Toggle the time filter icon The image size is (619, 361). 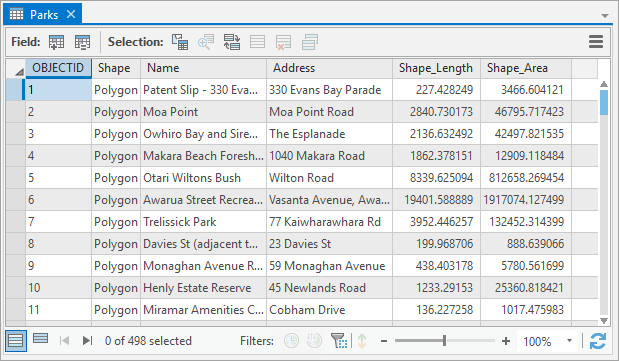(291, 340)
